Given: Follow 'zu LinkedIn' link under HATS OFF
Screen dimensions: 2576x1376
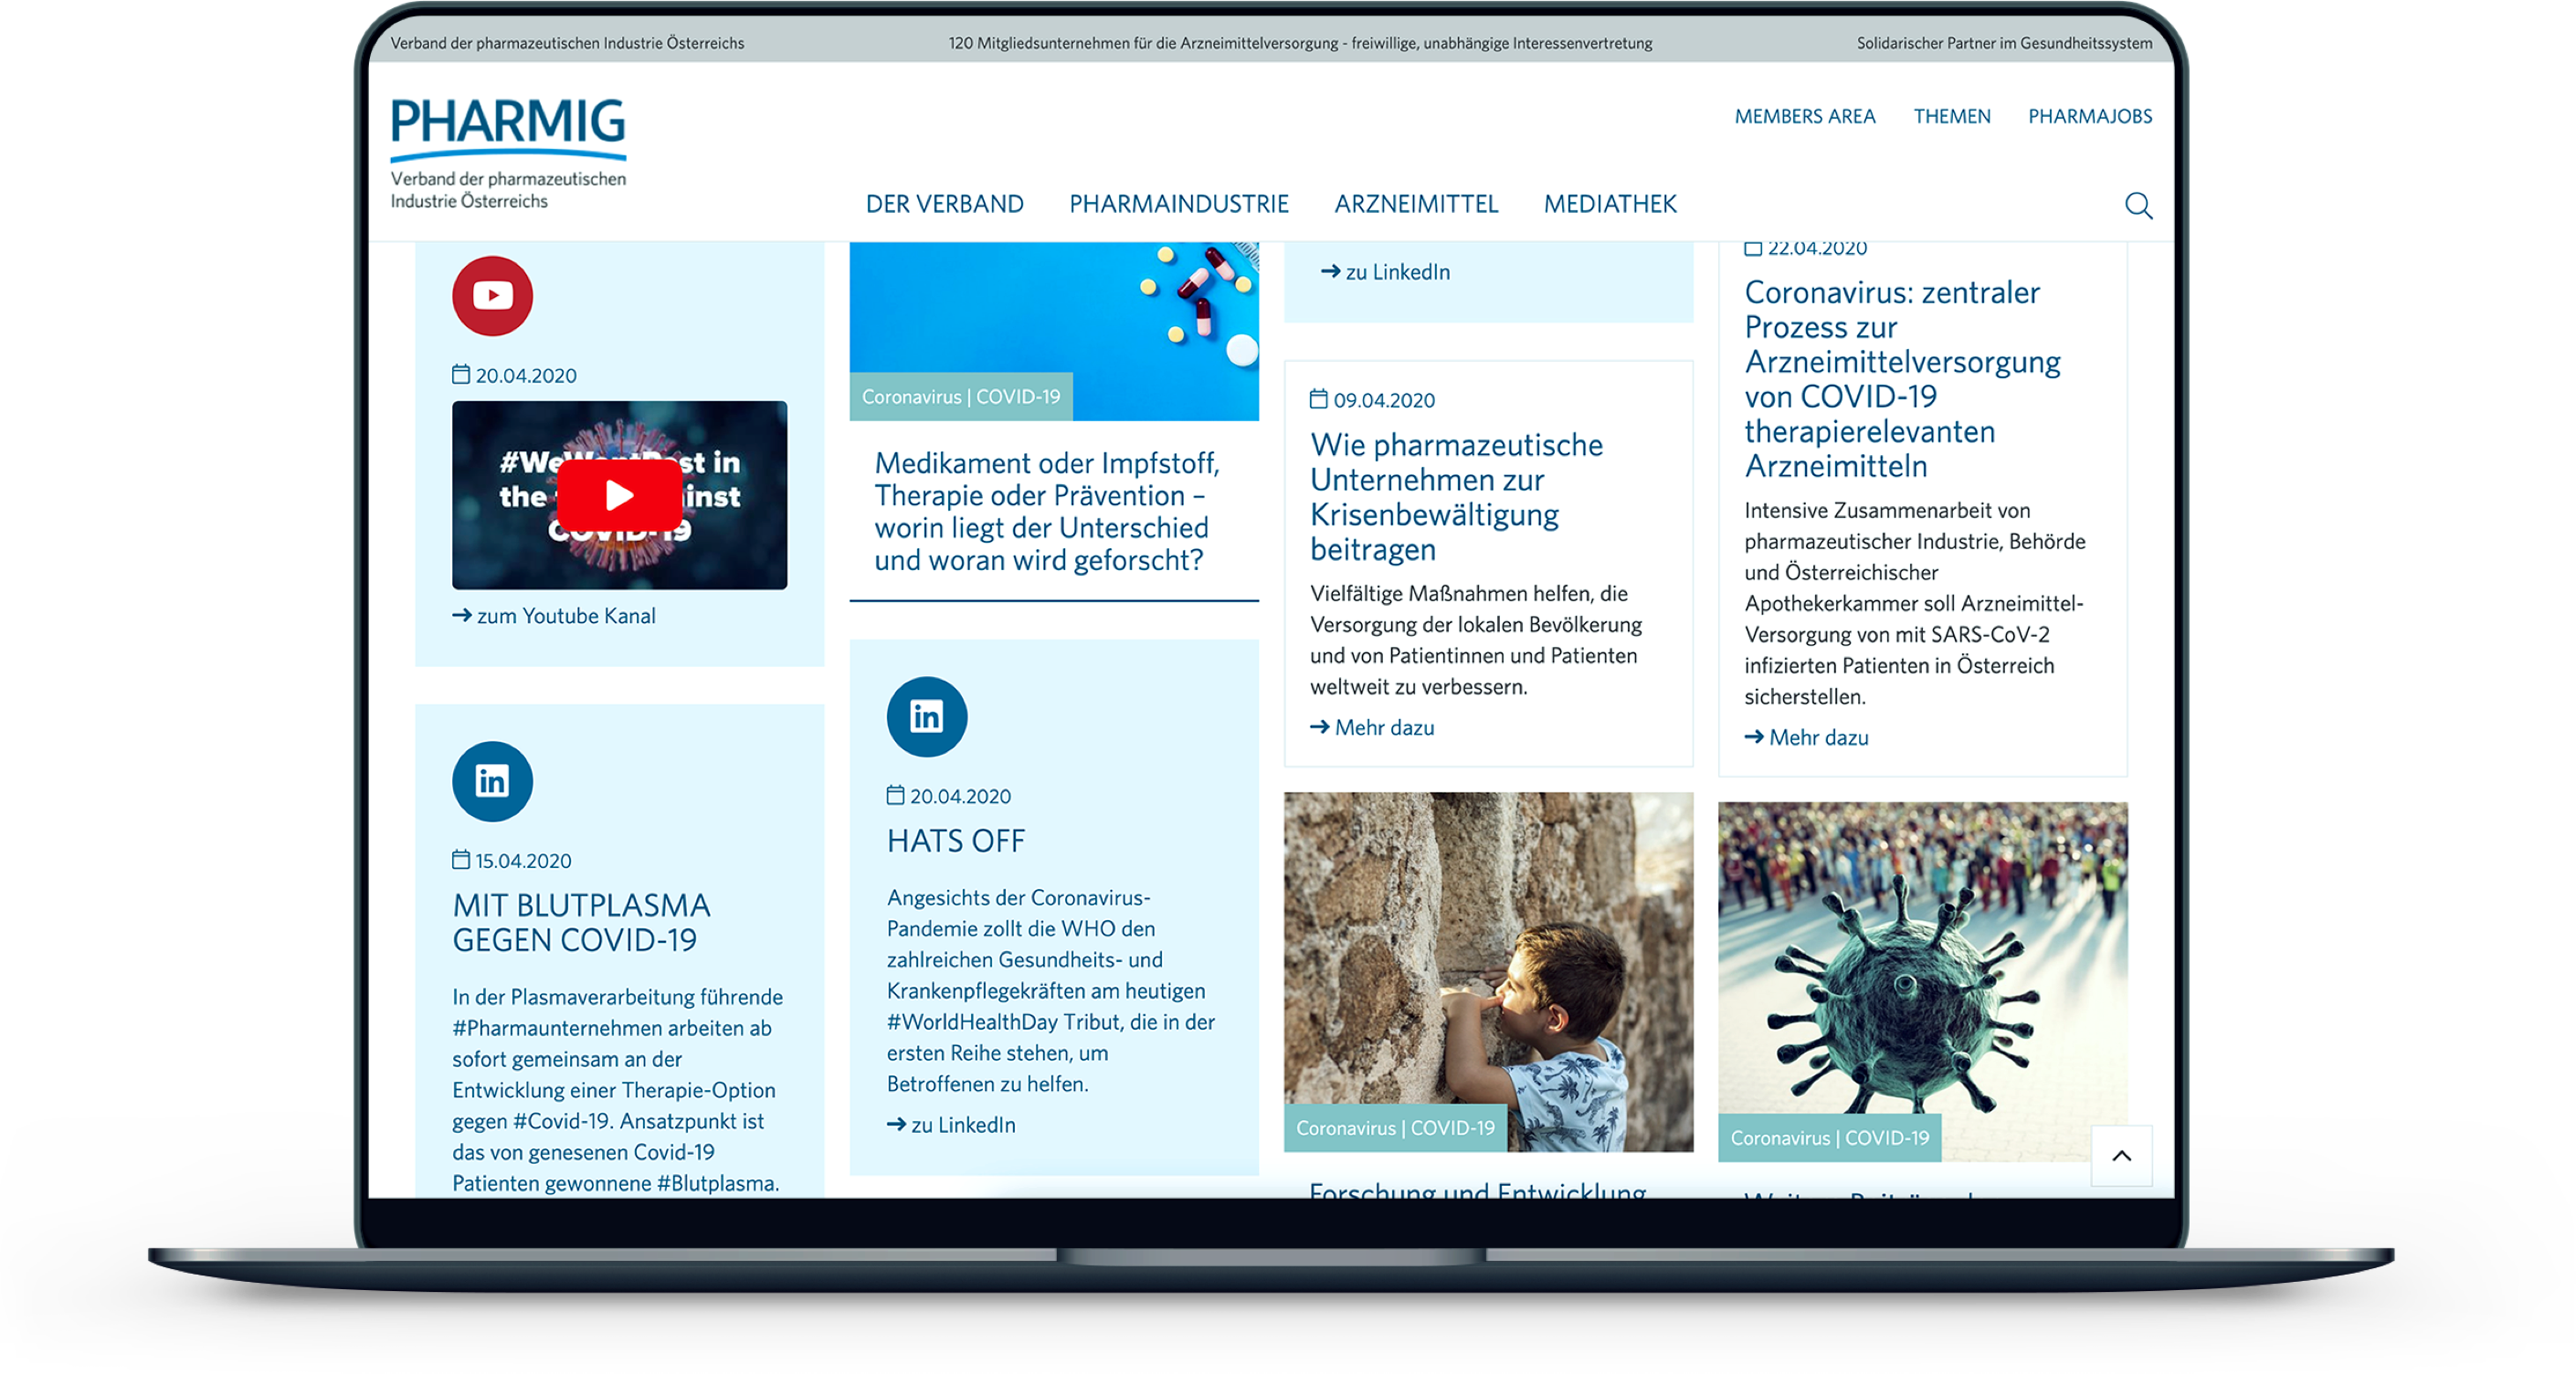Looking at the screenshot, I should pos(951,1125).
